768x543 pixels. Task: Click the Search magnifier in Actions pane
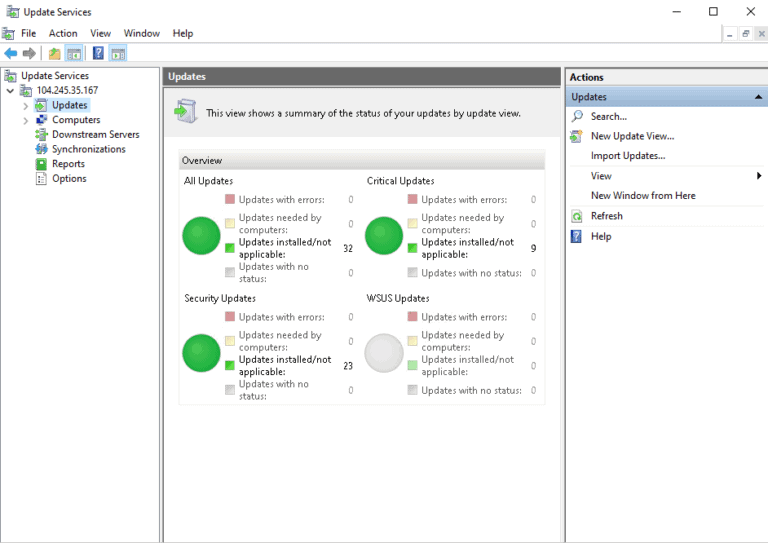(577, 117)
